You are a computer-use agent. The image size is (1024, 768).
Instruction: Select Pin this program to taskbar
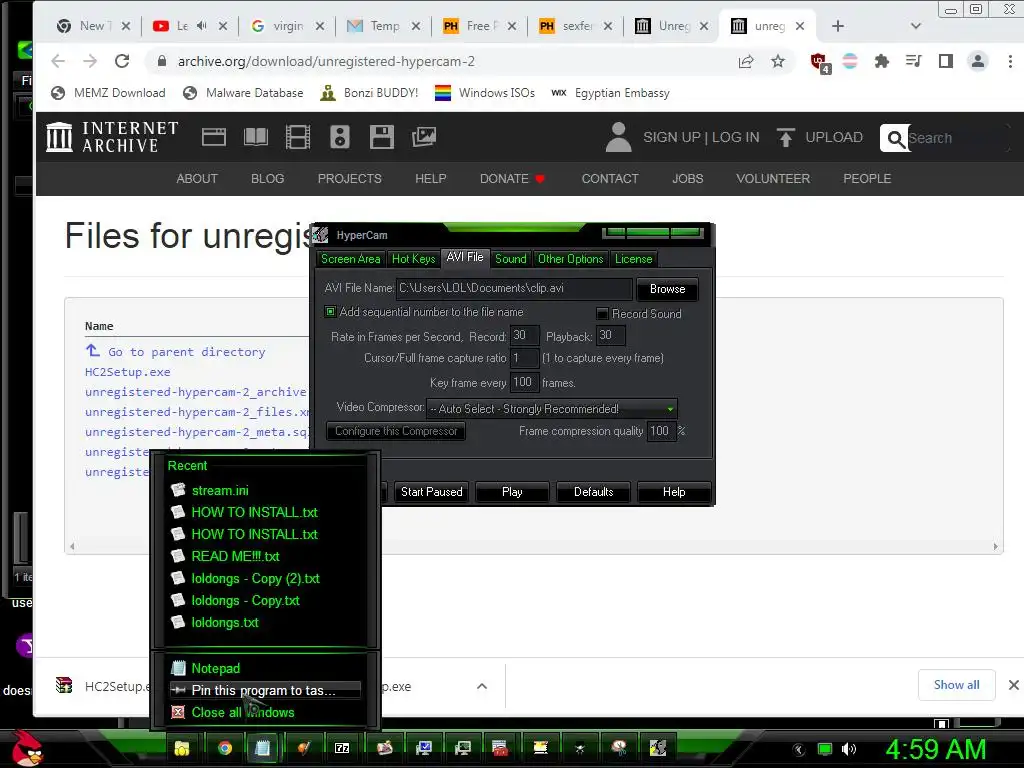(265, 690)
